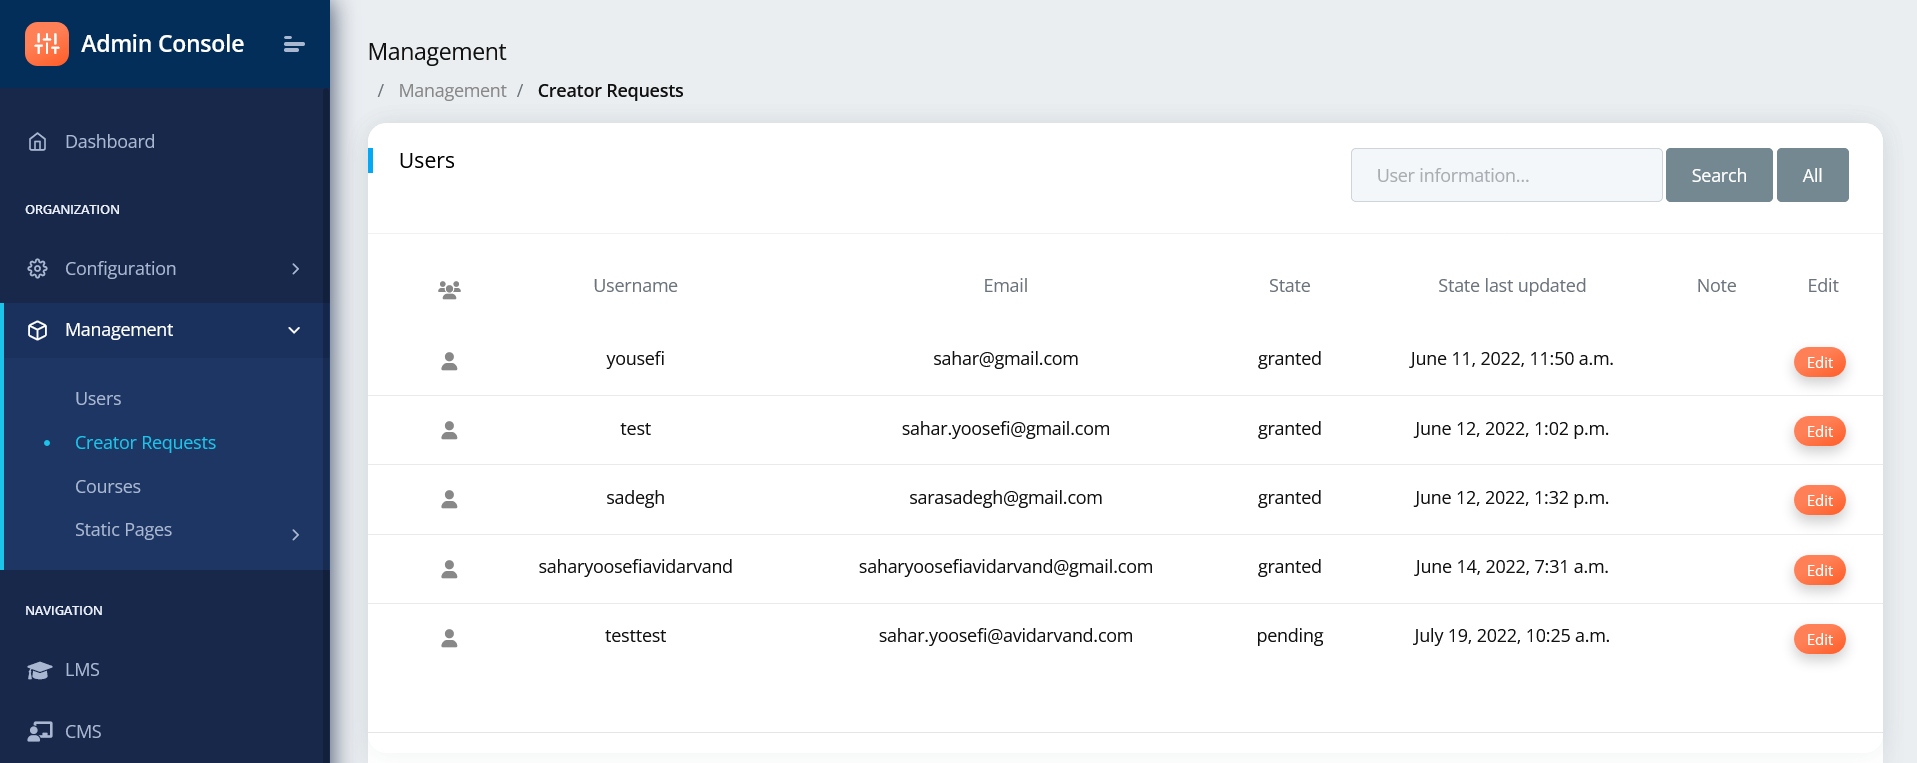The height and width of the screenshot is (763, 1917).
Task: Click the avatar icon for saharyoosefiavidarvand
Action: pyautogui.click(x=449, y=569)
